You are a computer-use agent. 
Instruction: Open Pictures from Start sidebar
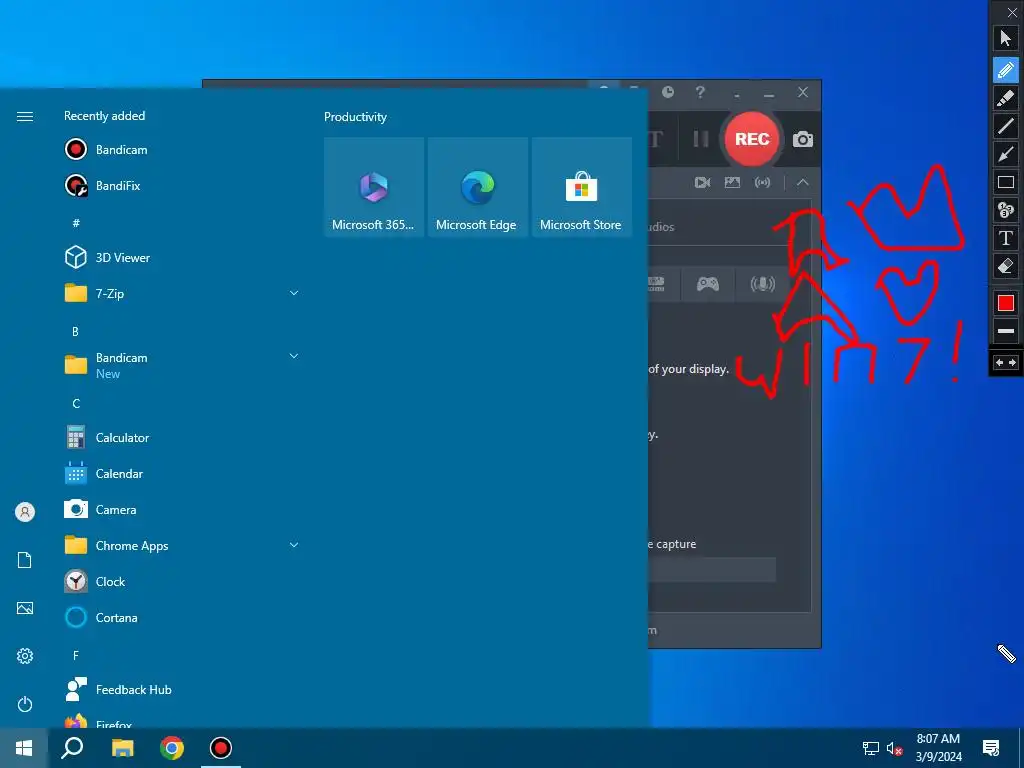click(25, 608)
